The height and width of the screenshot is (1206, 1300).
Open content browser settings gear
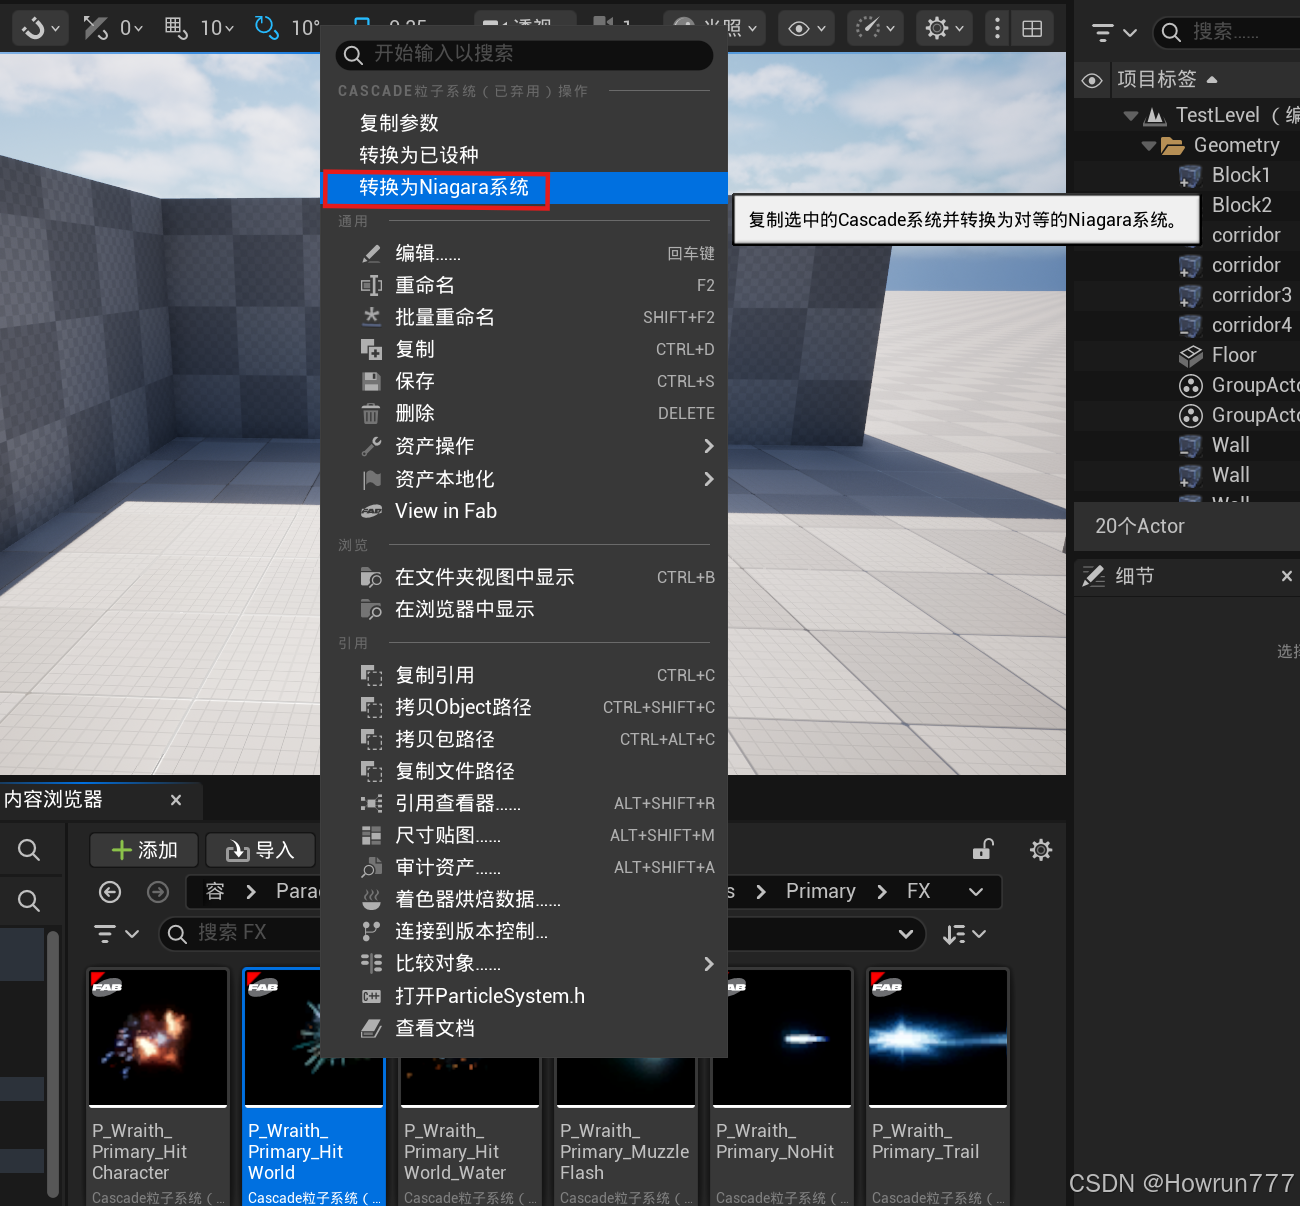point(1041,850)
